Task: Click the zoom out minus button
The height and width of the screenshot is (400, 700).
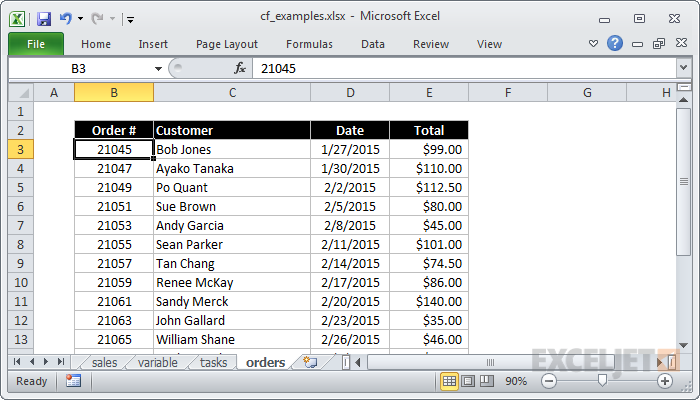Action: pyautogui.click(x=549, y=381)
